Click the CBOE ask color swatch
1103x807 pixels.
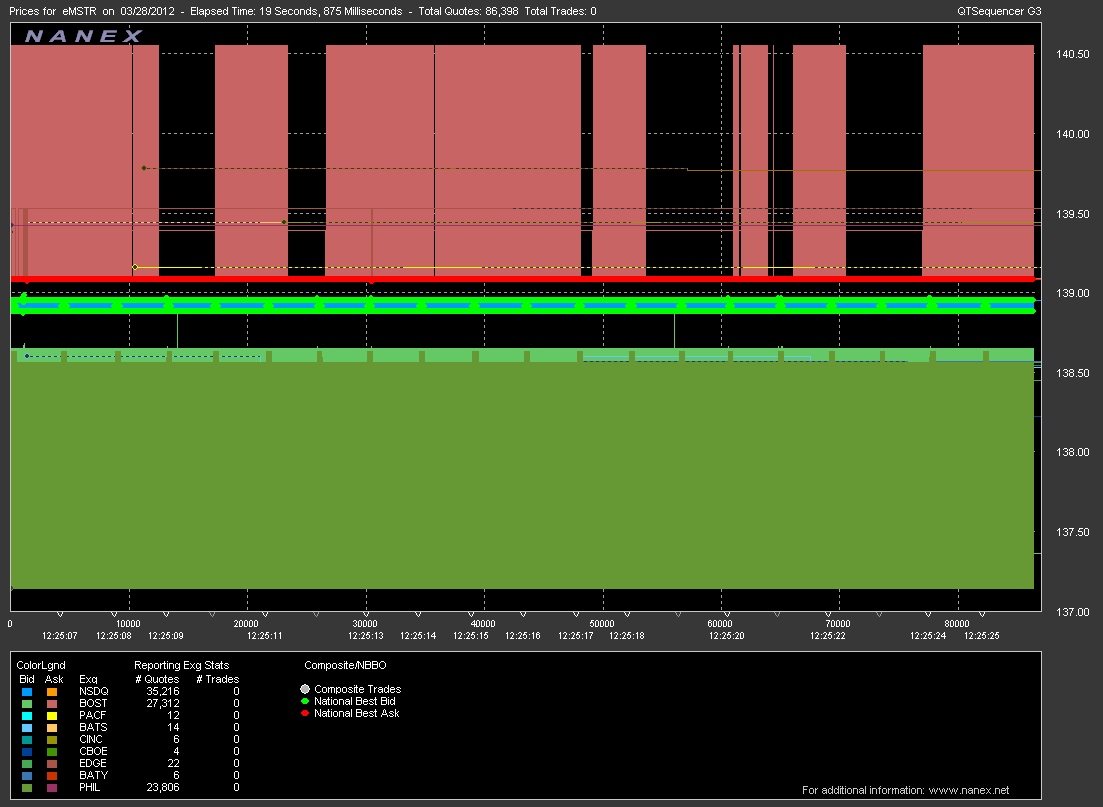[52, 751]
